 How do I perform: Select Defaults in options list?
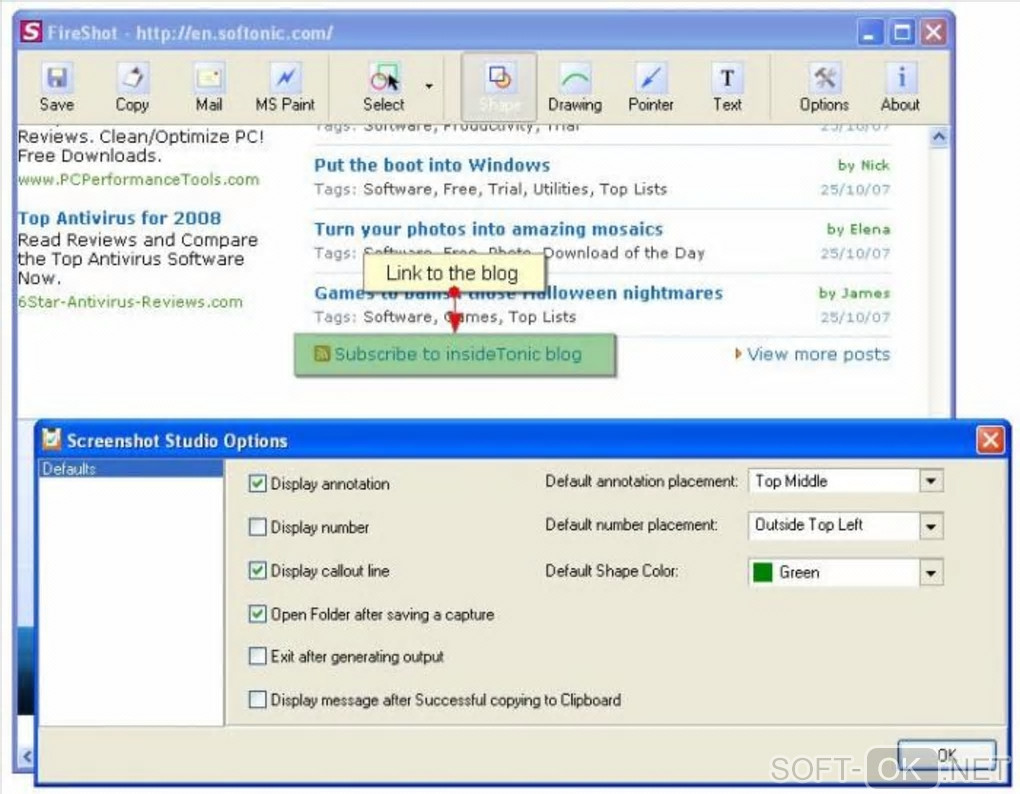coord(131,469)
